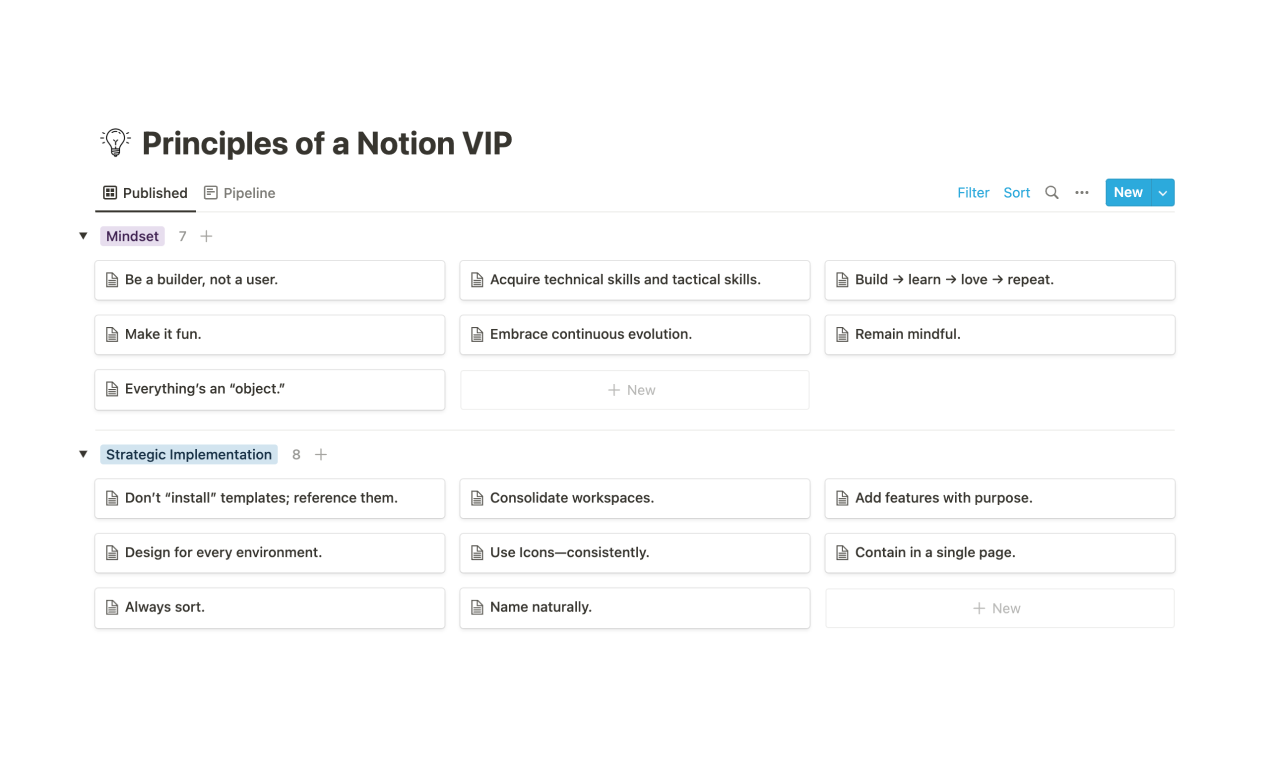Open the Sort option
The image size is (1270, 760).
(1017, 193)
